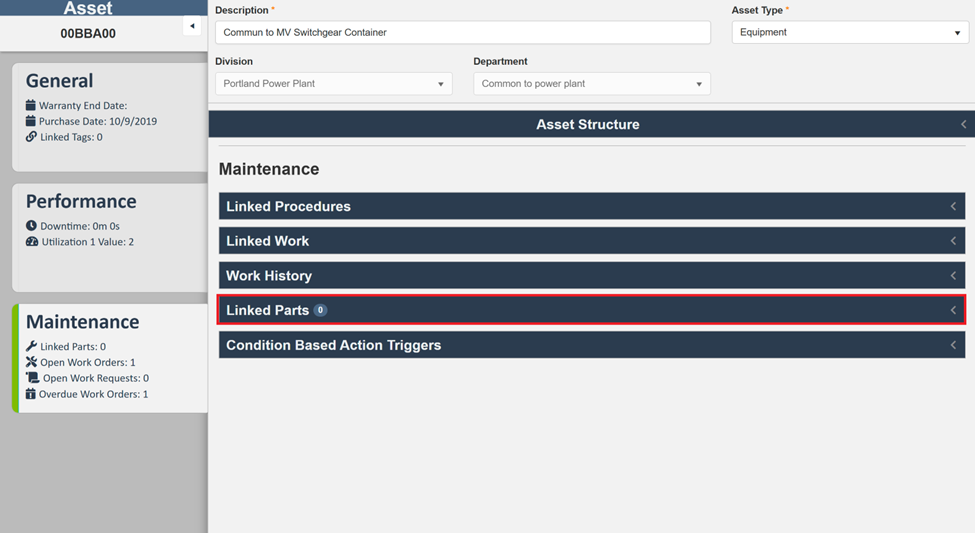This screenshot has width=975, height=533.
Task: Click the chain link icon for Linked Tags
Action: 31,137
